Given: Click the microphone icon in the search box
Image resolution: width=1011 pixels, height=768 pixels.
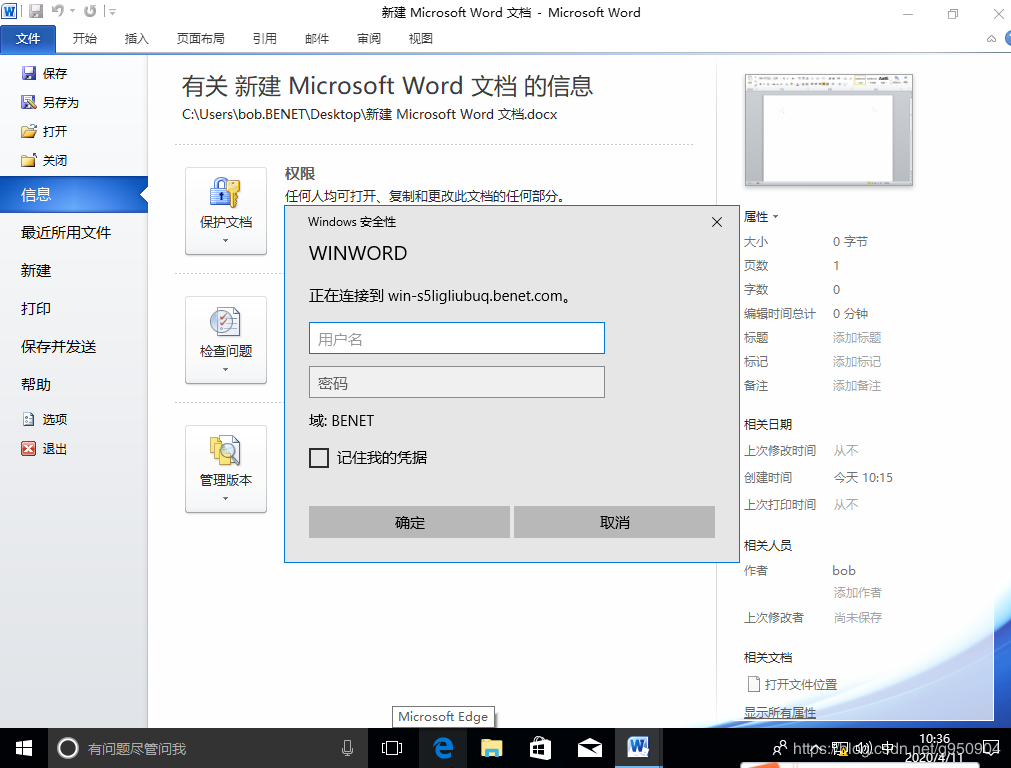Looking at the screenshot, I should (348, 748).
